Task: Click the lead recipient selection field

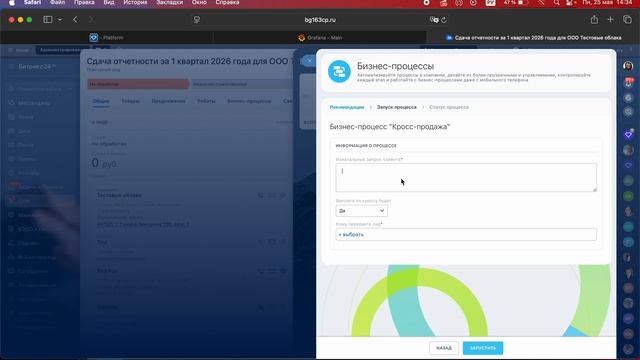Action: (466, 235)
